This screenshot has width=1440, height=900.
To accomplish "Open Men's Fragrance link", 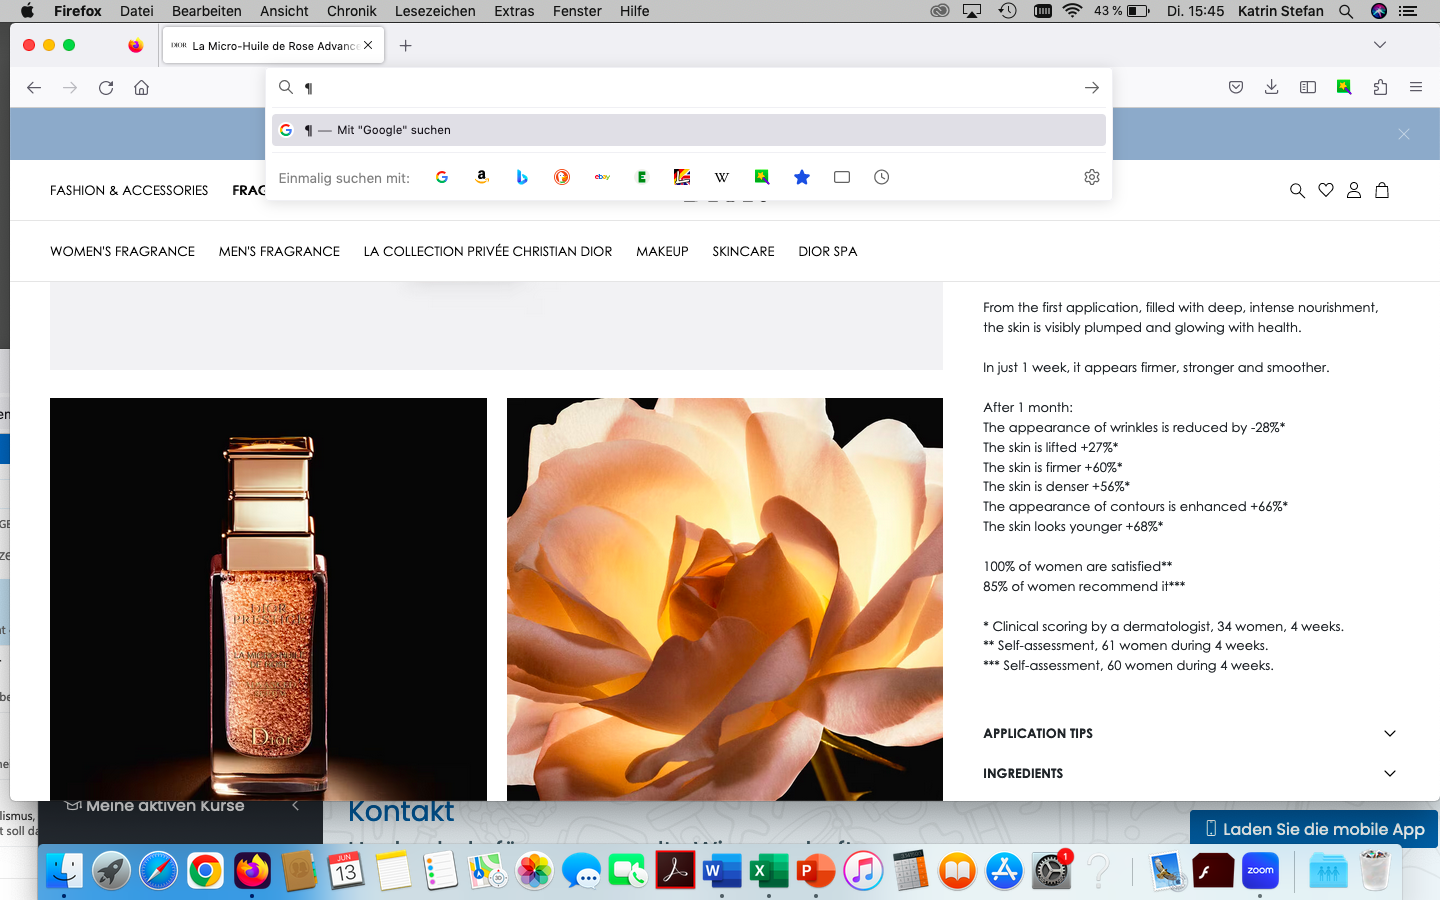I will (x=279, y=252).
